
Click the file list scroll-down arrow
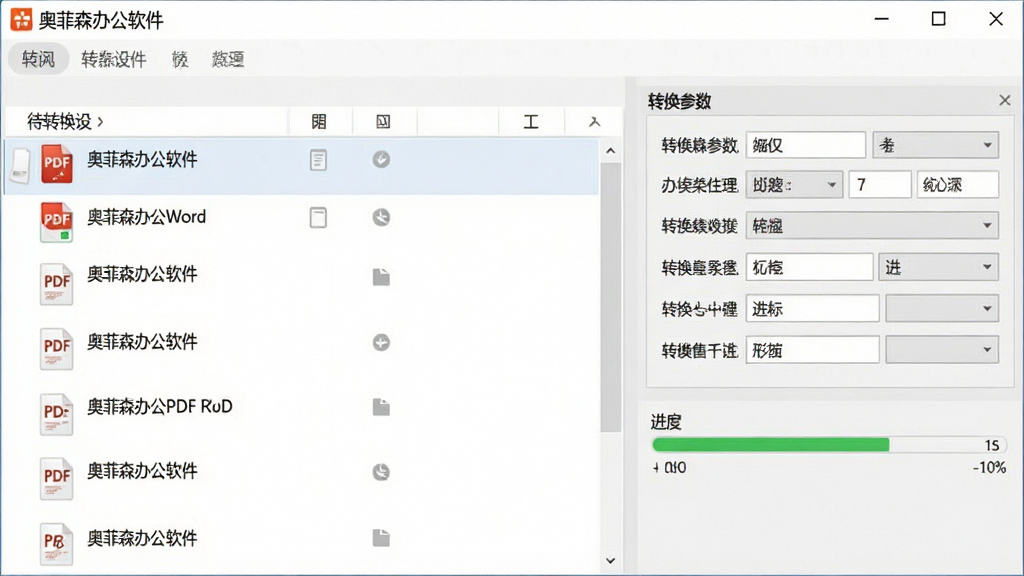[x=611, y=560]
